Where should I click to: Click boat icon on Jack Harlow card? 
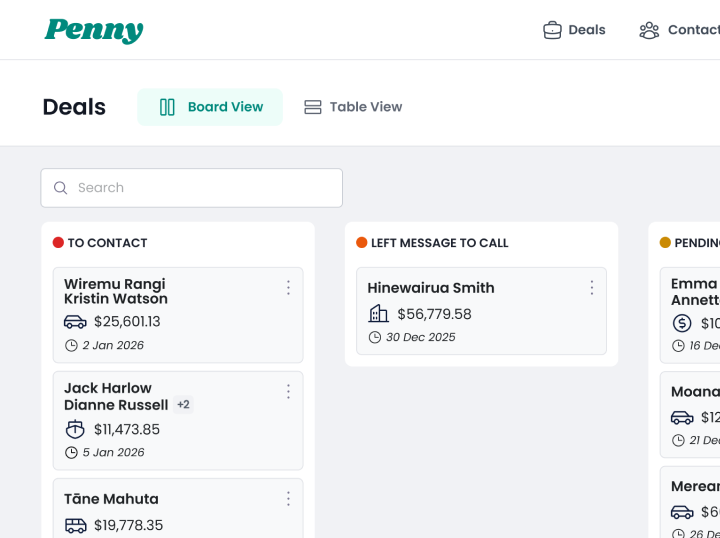pyautogui.click(x=75, y=429)
